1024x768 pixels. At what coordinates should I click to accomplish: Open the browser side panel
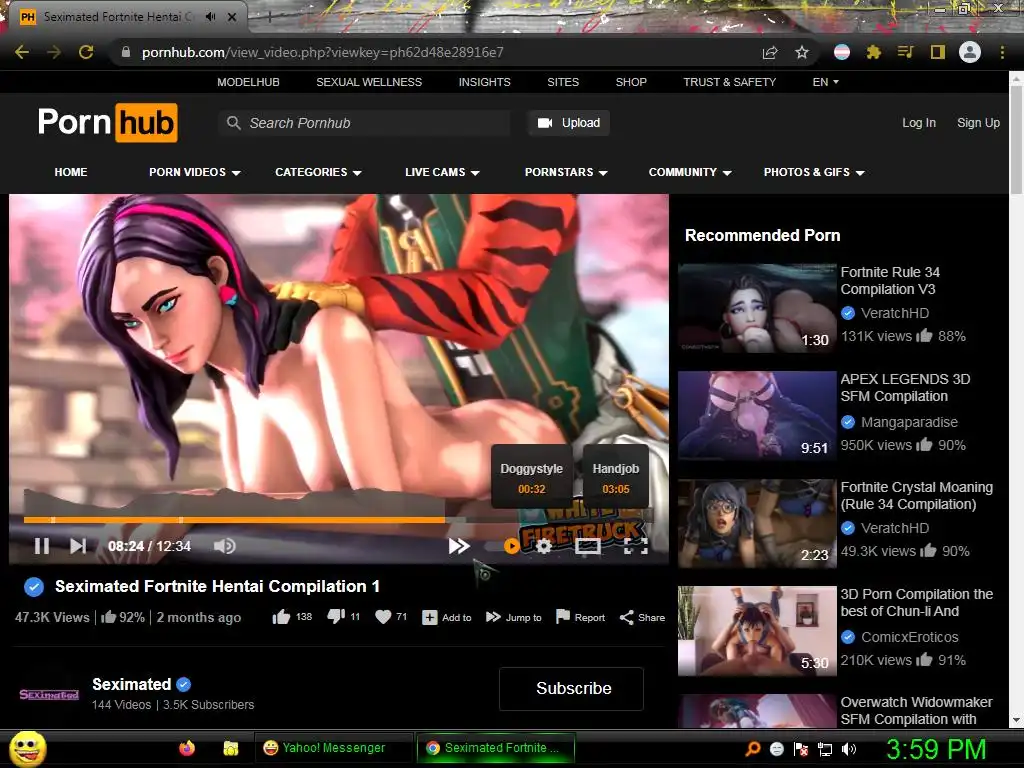(938, 52)
